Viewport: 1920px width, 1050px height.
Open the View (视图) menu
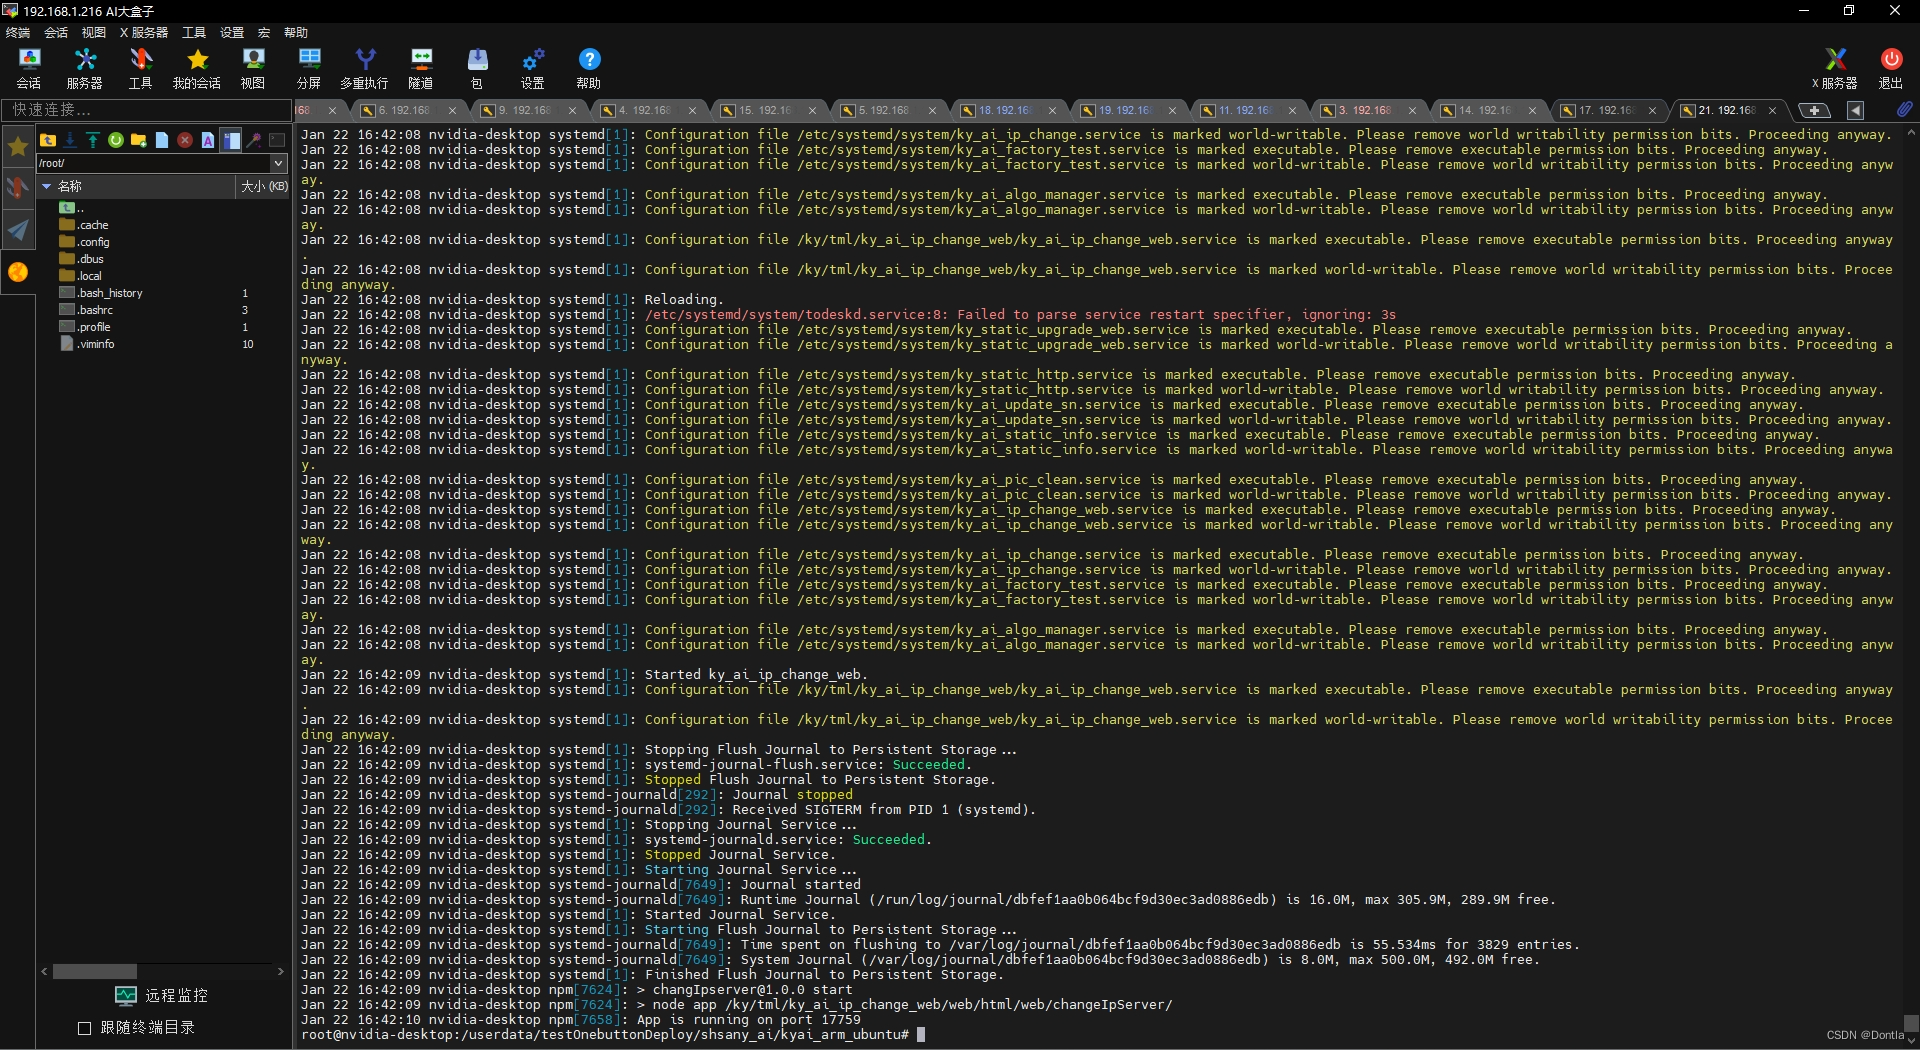(x=94, y=33)
